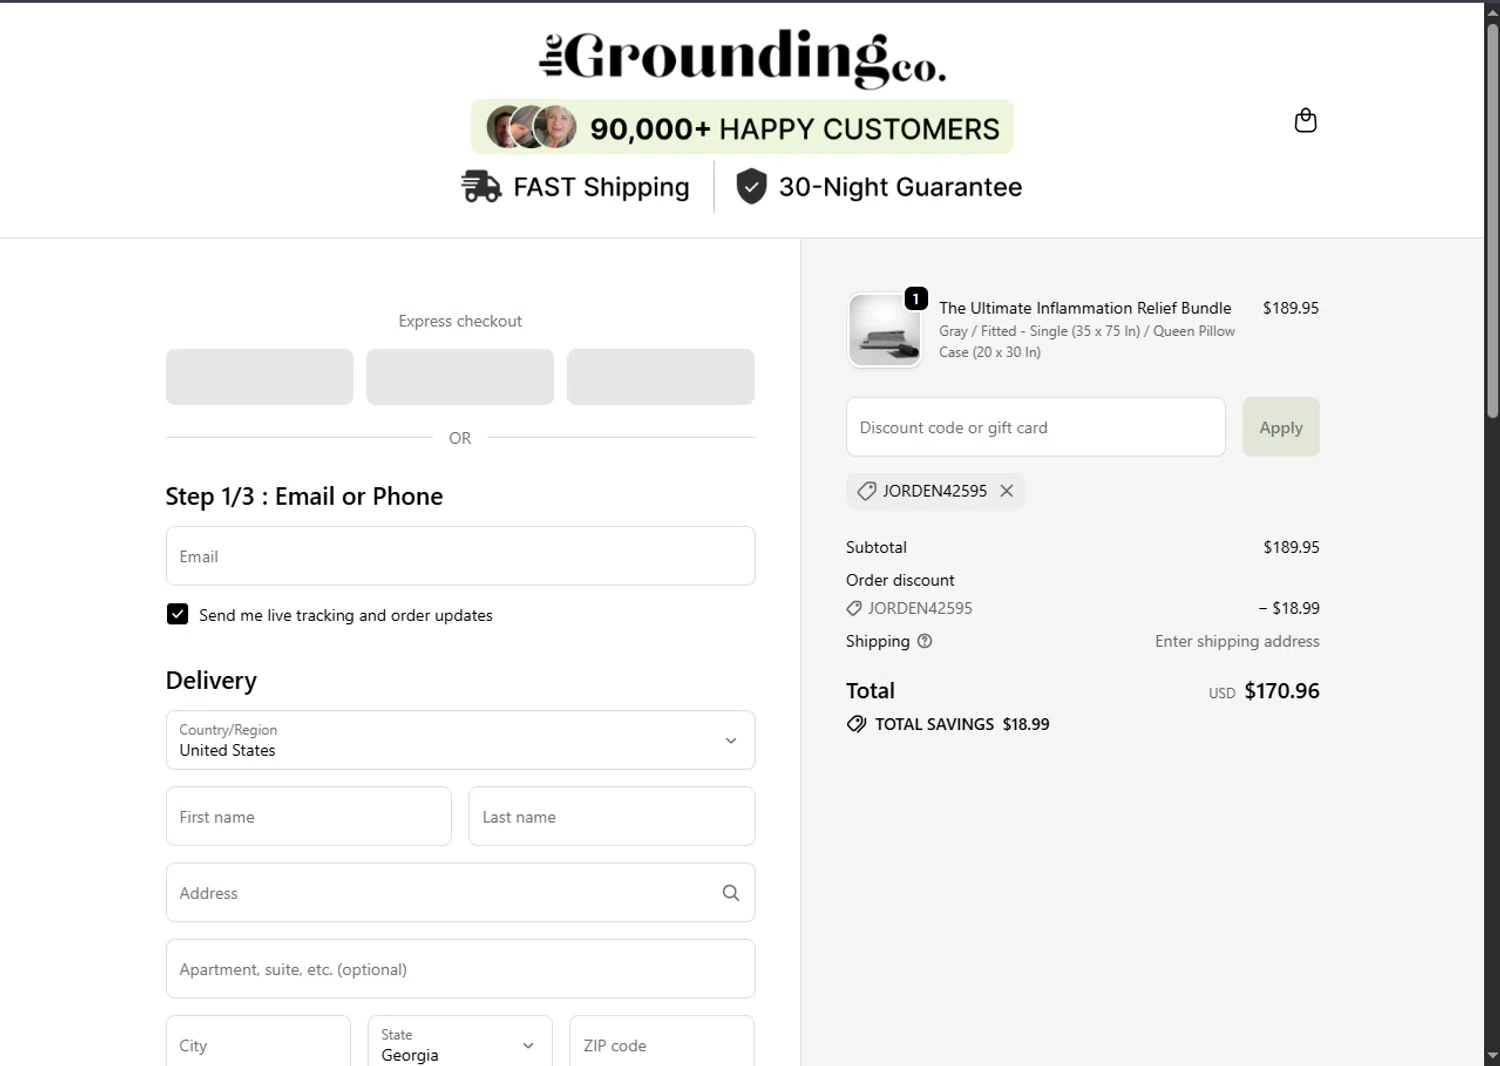Image resolution: width=1500 pixels, height=1066 pixels.
Task: Click the shipping info question mark icon
Action: pyautogui.click(x=925, y=641)
